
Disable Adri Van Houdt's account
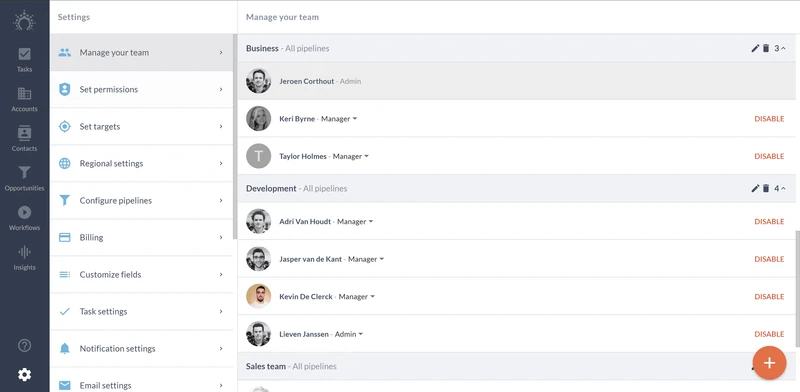pos(769,222)
